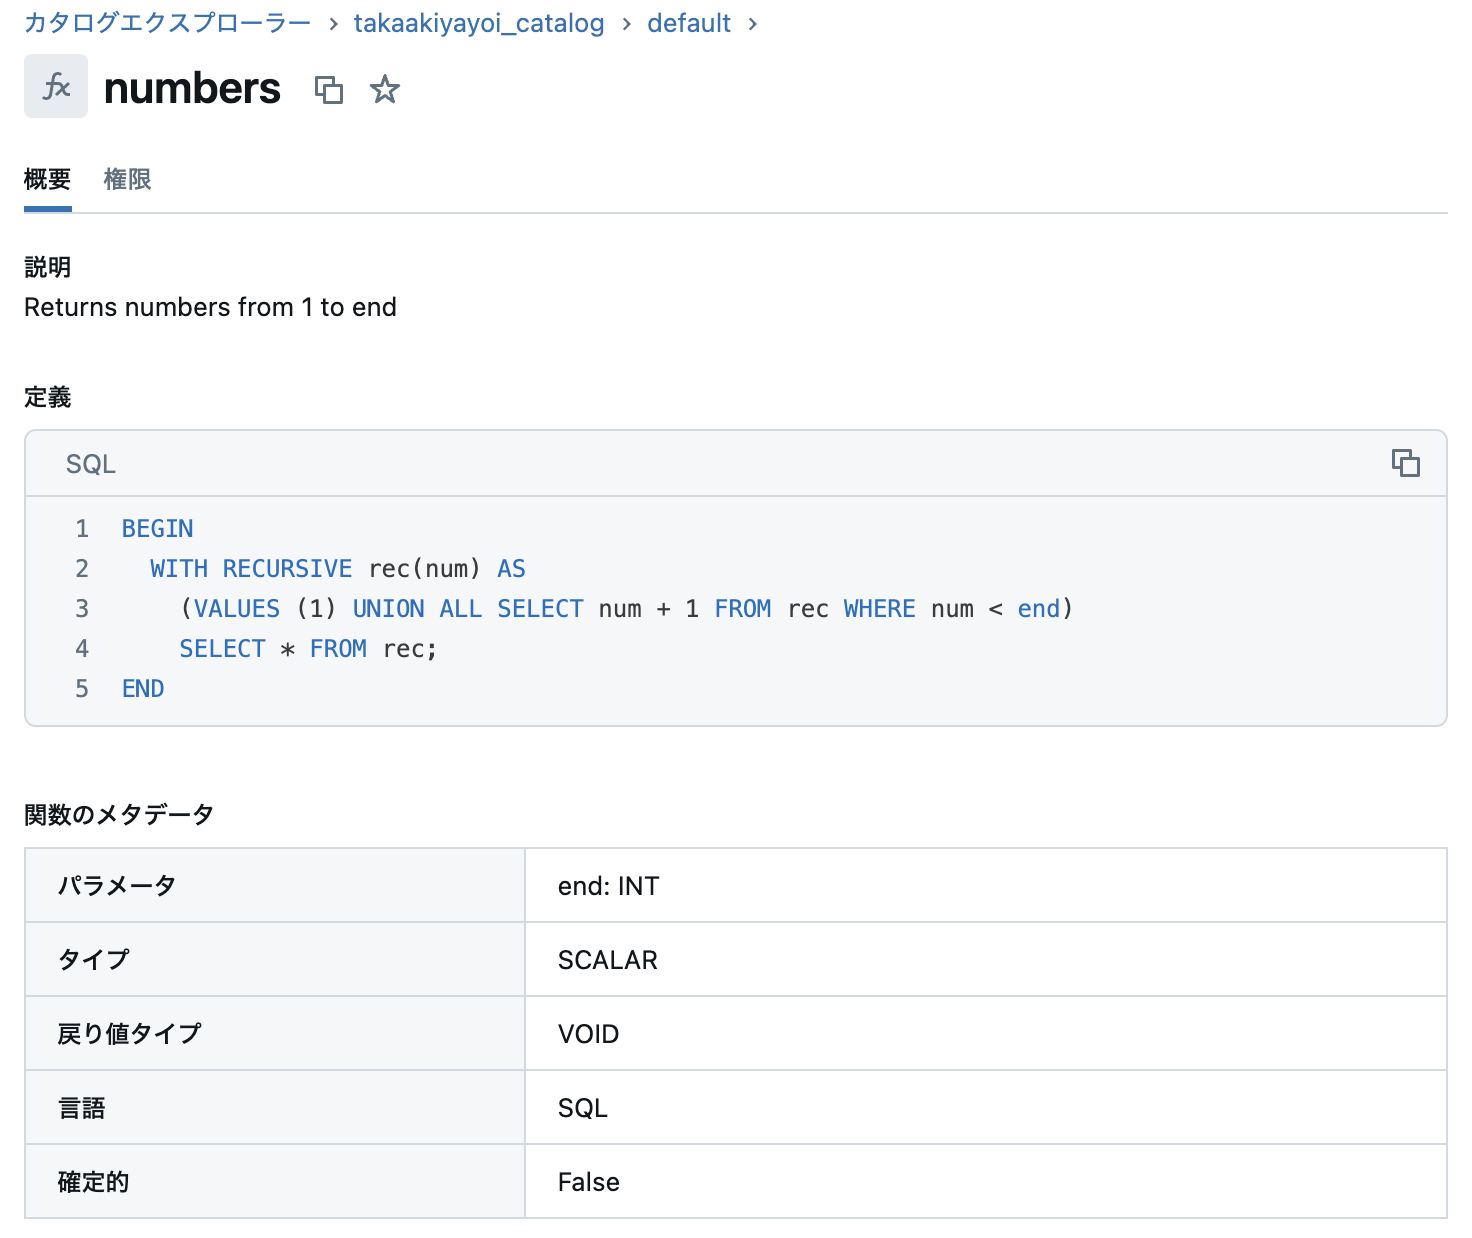Click the 定義 section heading
1472x1238 pixels.
click(48, 397)
